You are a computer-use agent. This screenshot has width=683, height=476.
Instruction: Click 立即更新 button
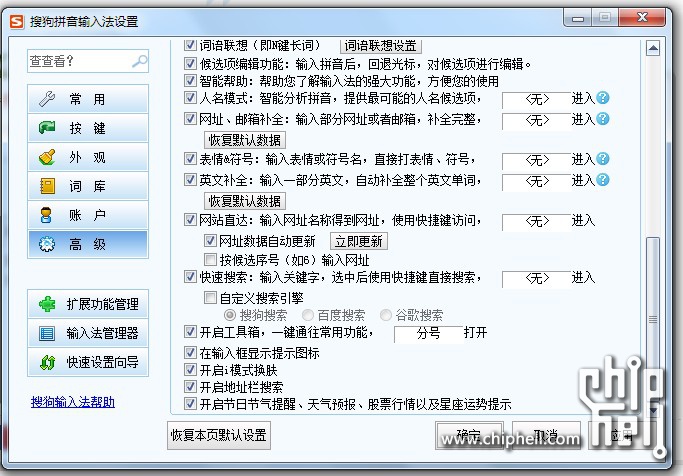359,241
